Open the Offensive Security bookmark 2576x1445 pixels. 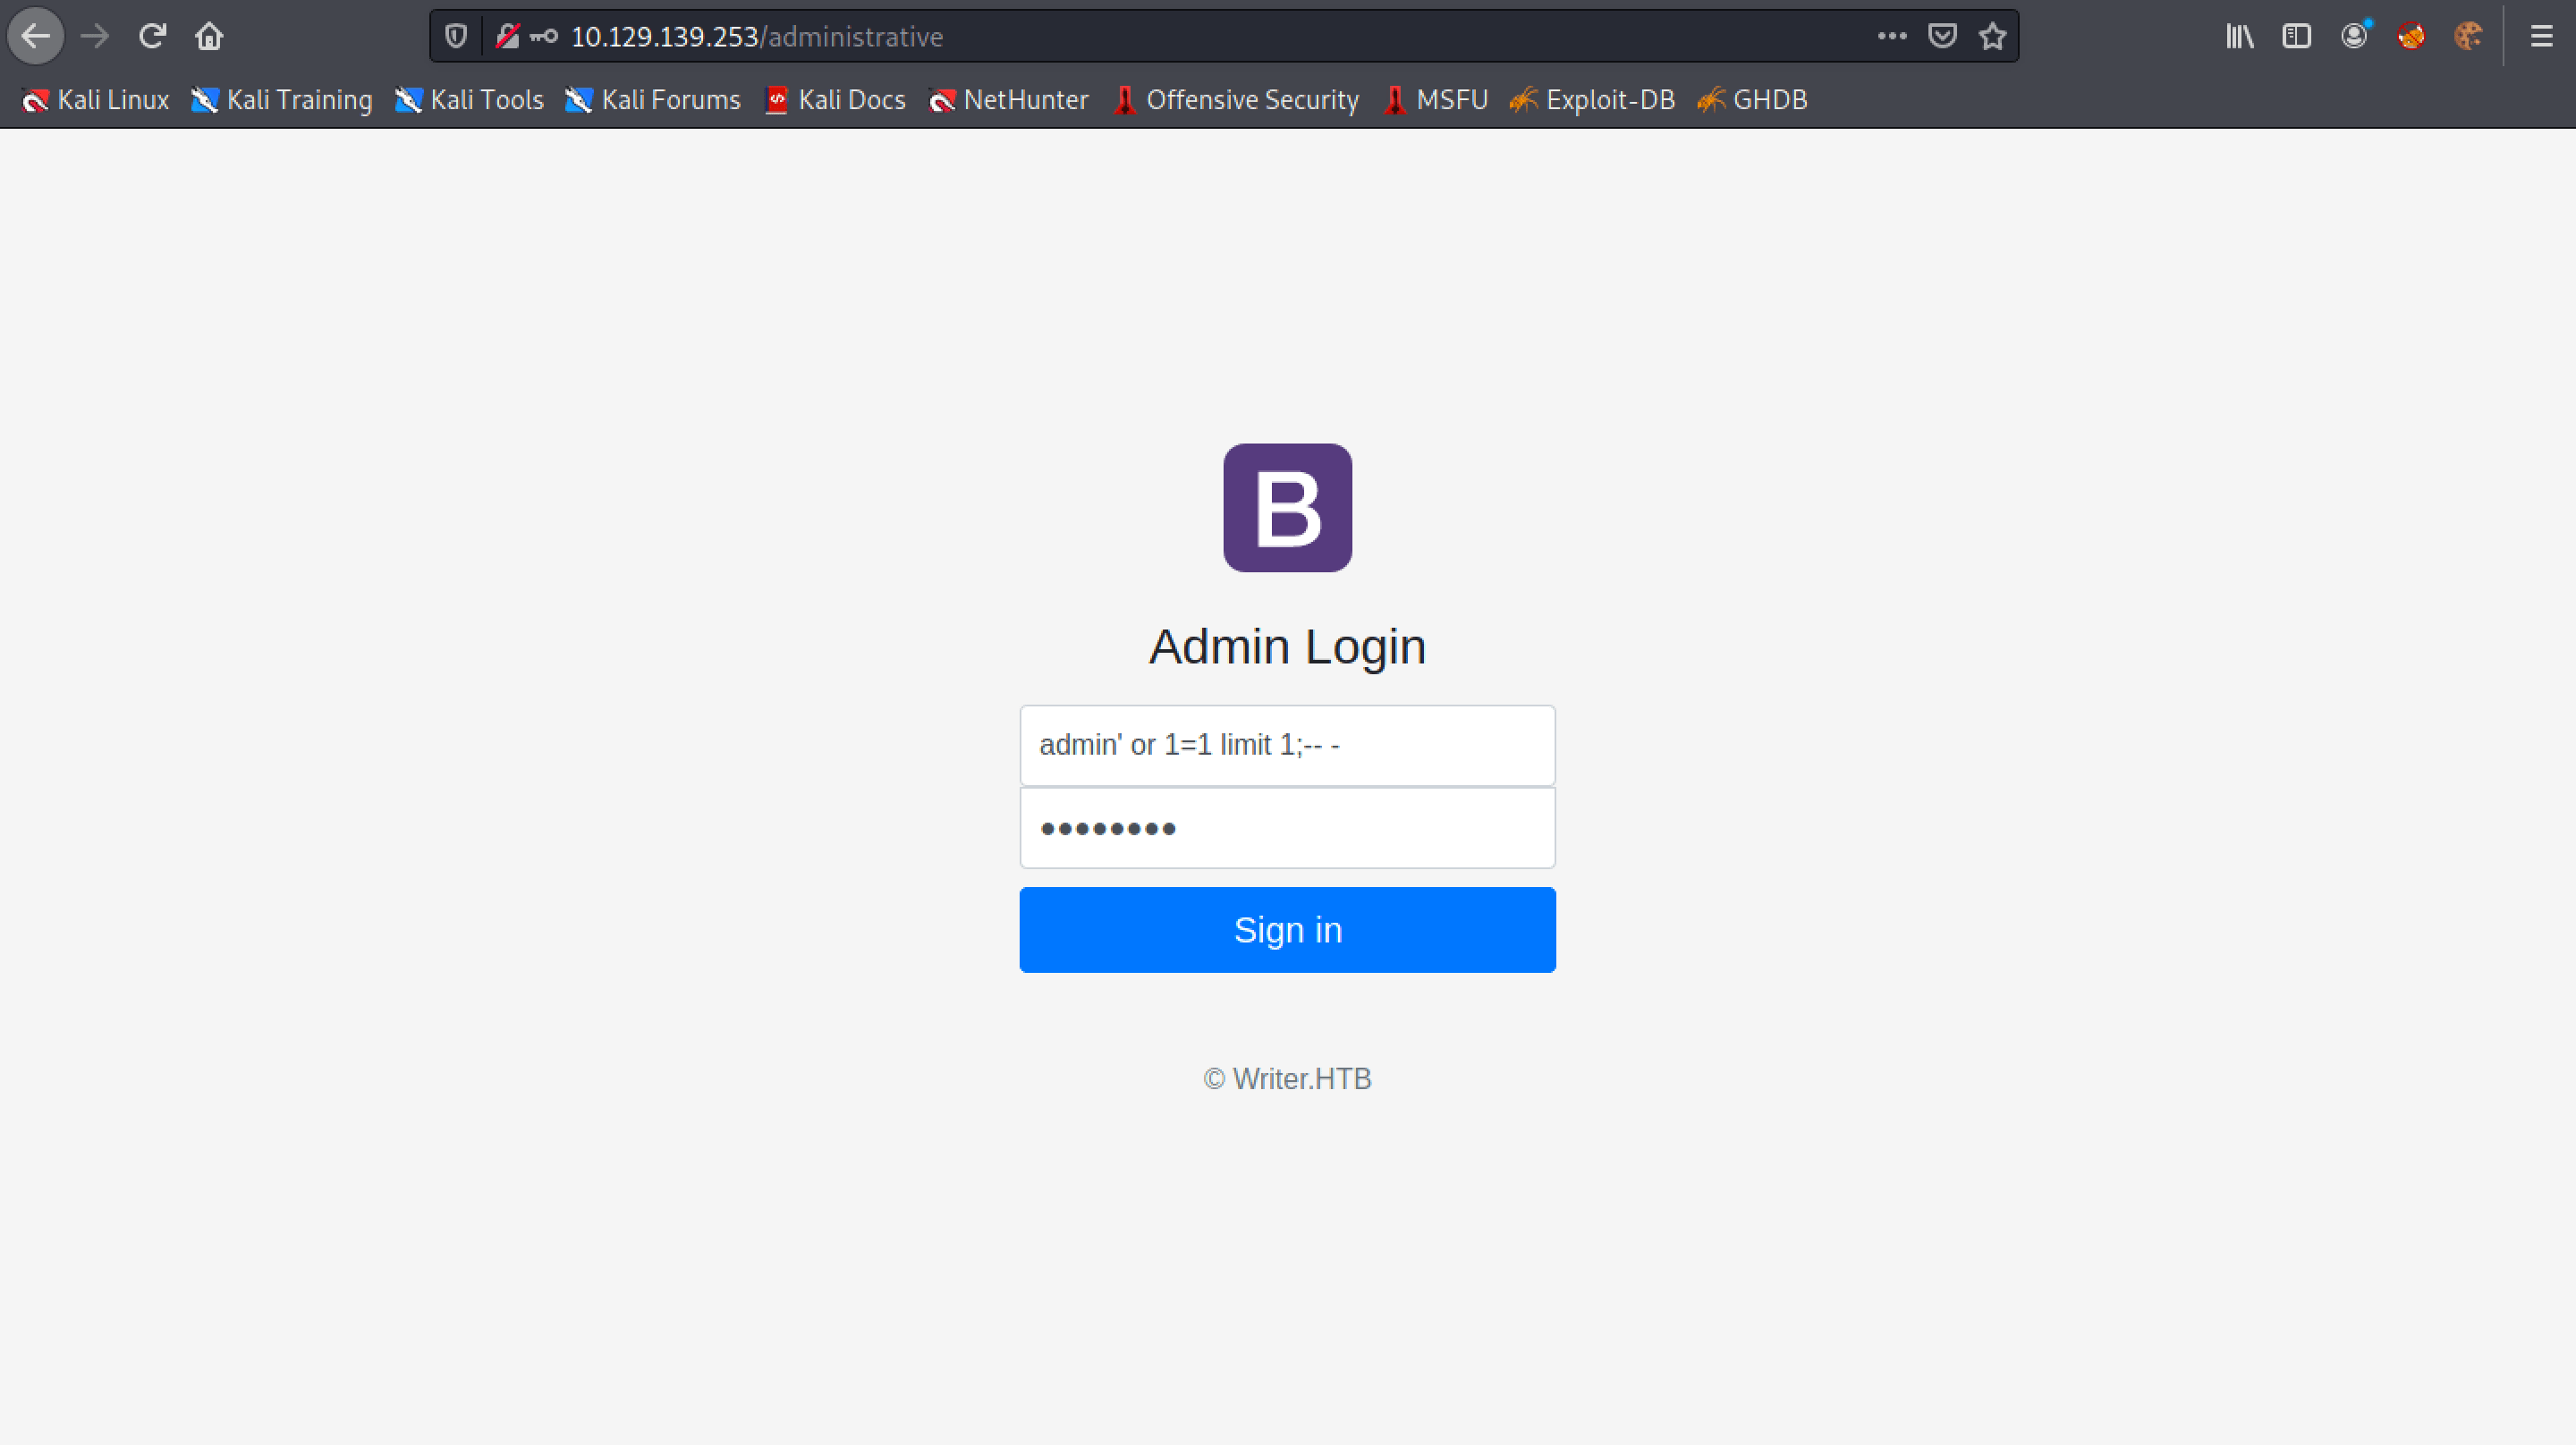pyautogui.click(x=1236, y=100)
